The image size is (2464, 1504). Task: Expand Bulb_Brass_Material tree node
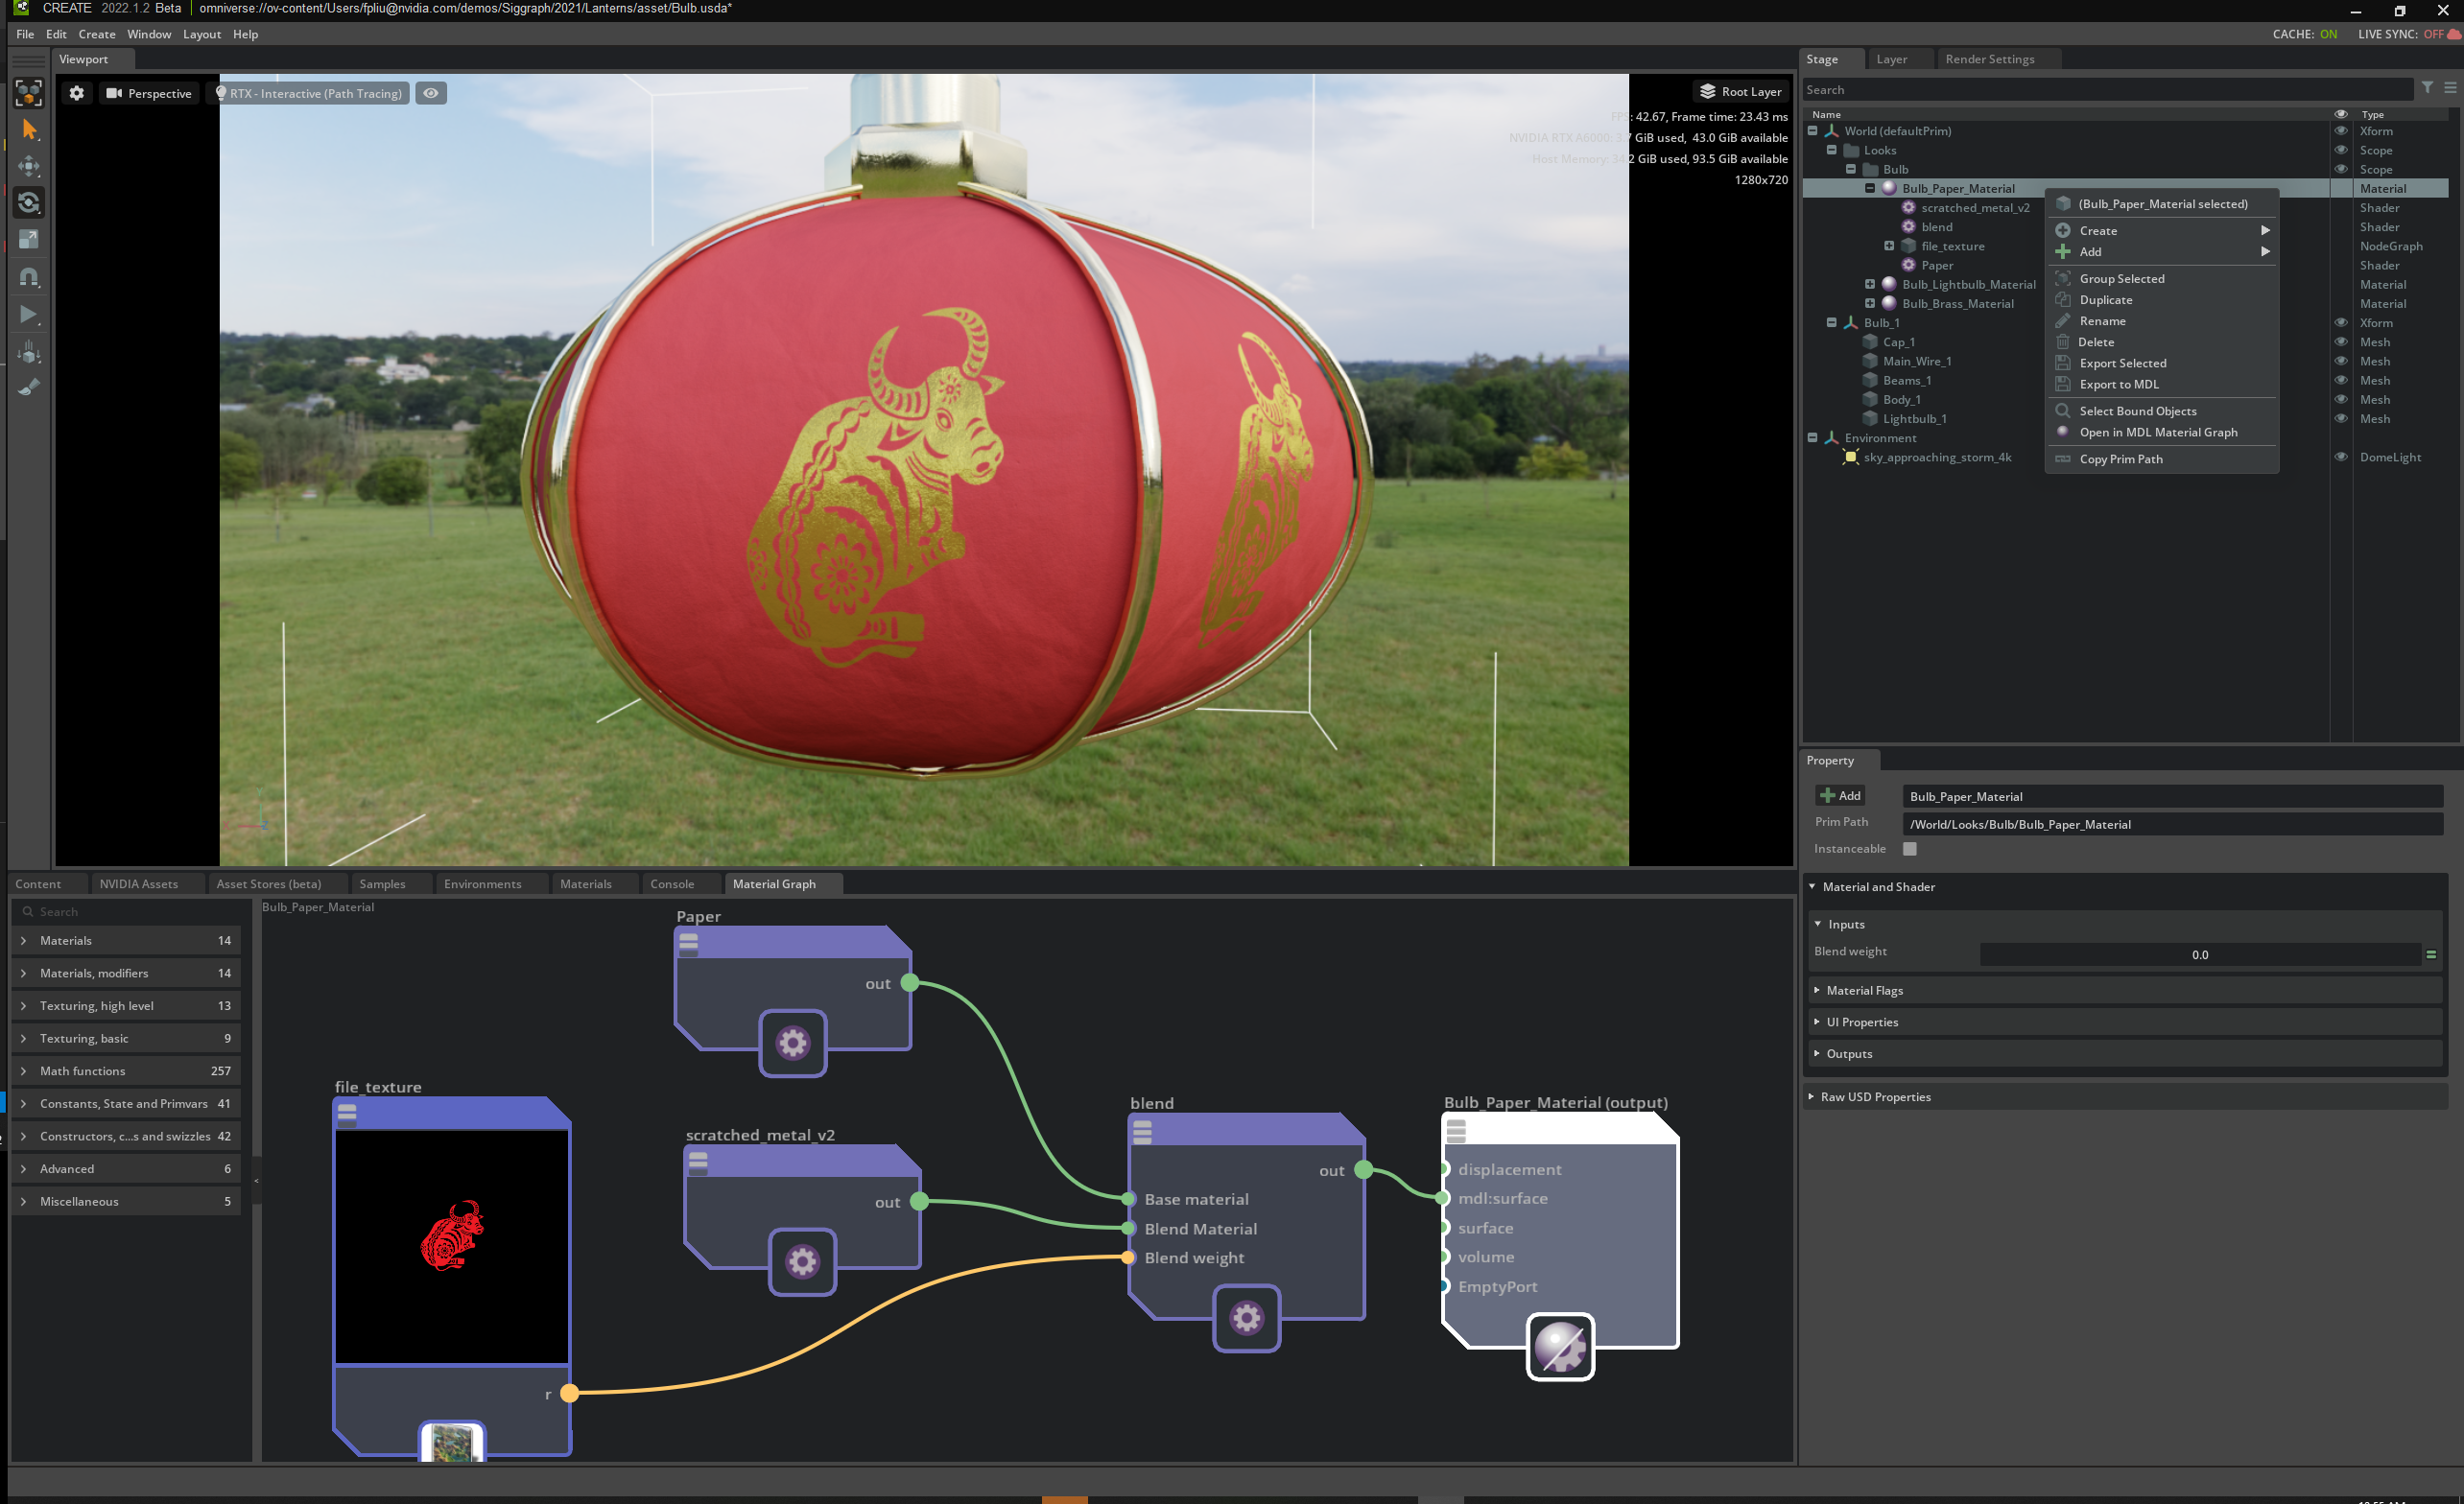(x=1869, y=304)
